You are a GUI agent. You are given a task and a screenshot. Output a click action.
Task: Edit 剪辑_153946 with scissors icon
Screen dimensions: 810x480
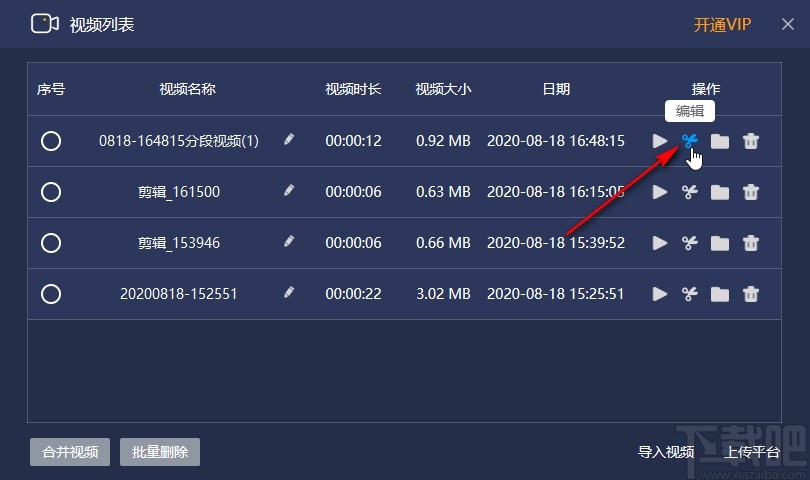pyautogui.click(x=690, y=243)
